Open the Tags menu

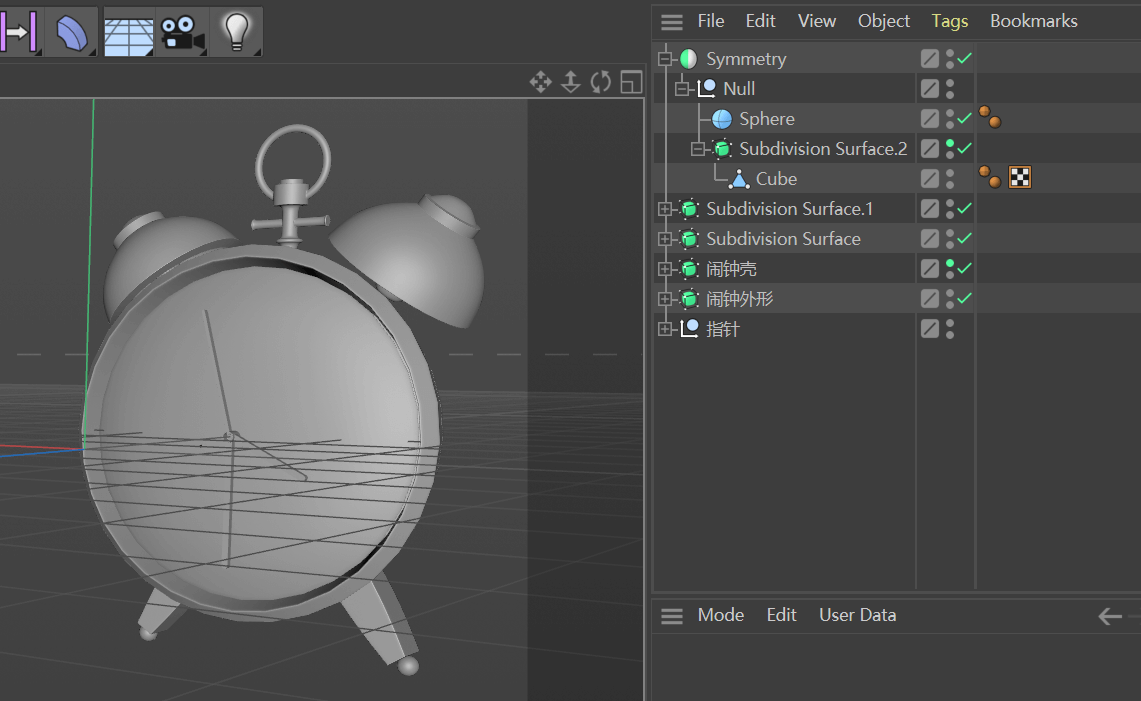950,21
